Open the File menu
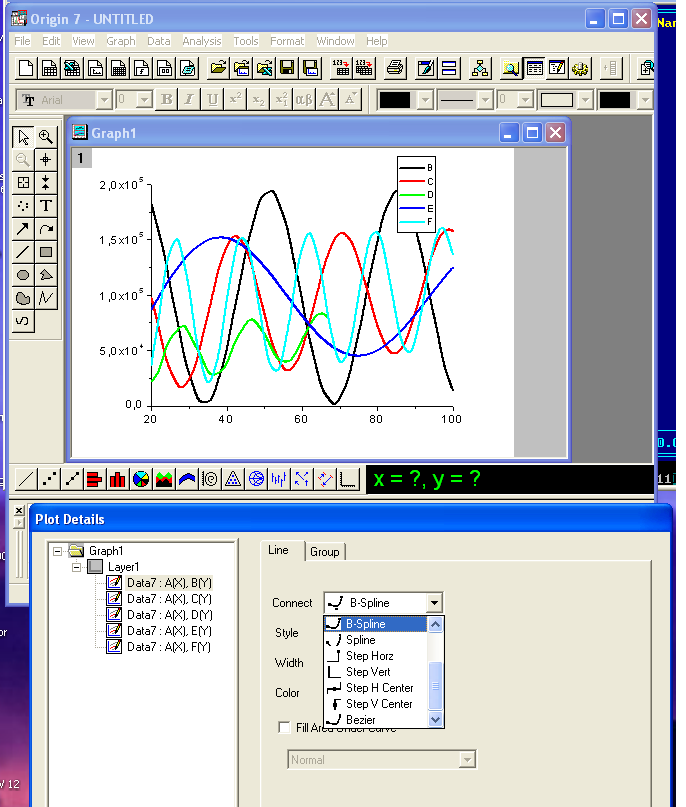Image resolution: width=686 pixels, height=807 pixels. [x=22, y=41]
